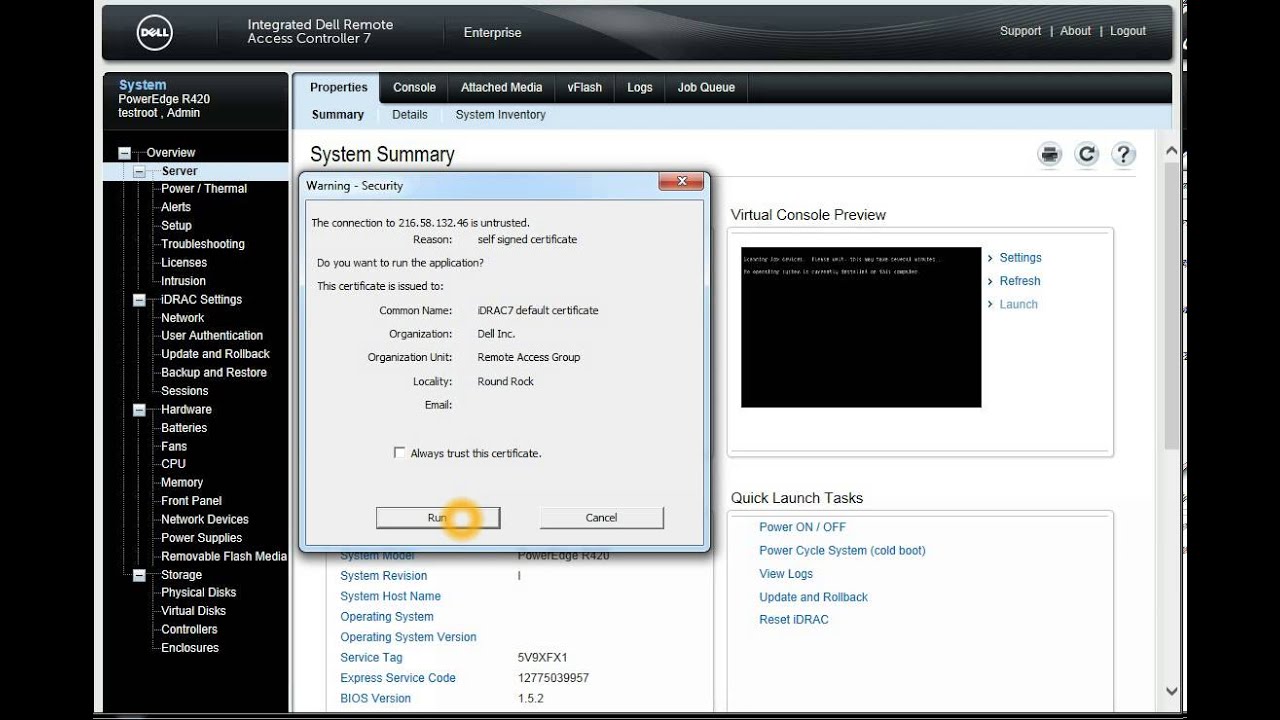1280x720 pixels.
Task: Switch to the Console tab
Action: [x=414, y=87]
